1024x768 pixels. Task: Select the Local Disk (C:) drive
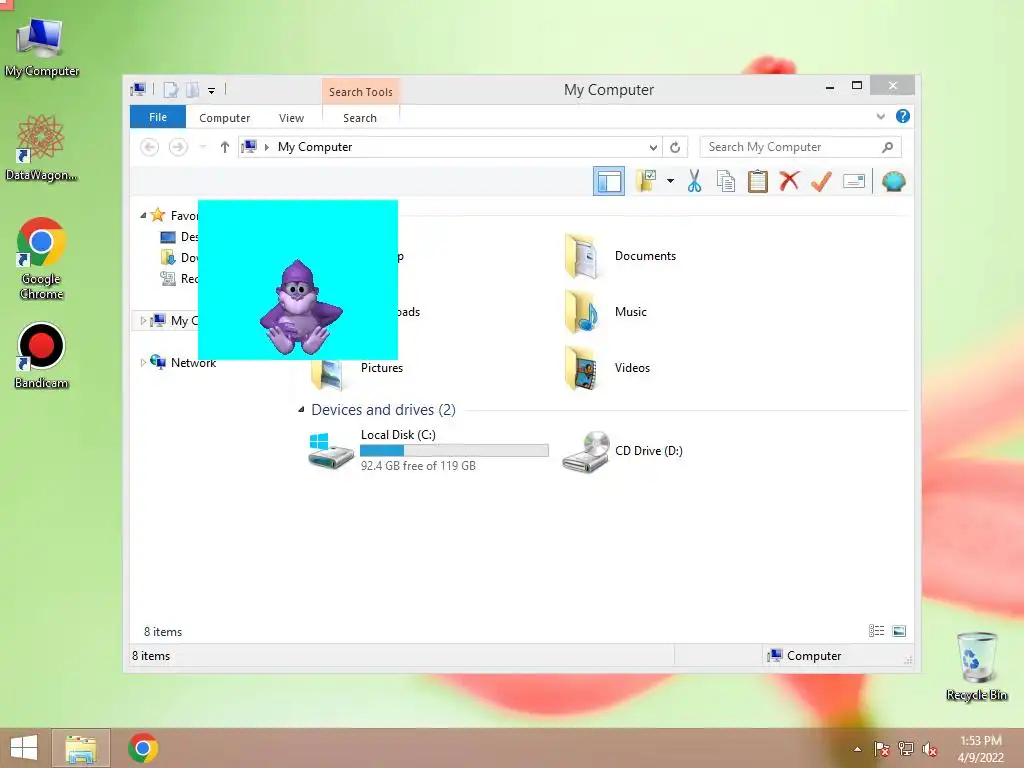pos(428,450)
